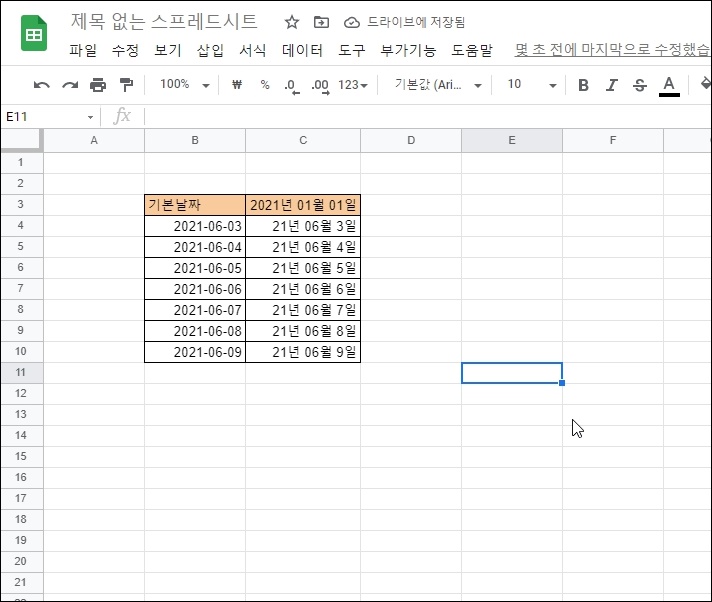Open the 보기 menu
Image resolution: width=712 pixels, height=602 pixels.
click(168, 50)
